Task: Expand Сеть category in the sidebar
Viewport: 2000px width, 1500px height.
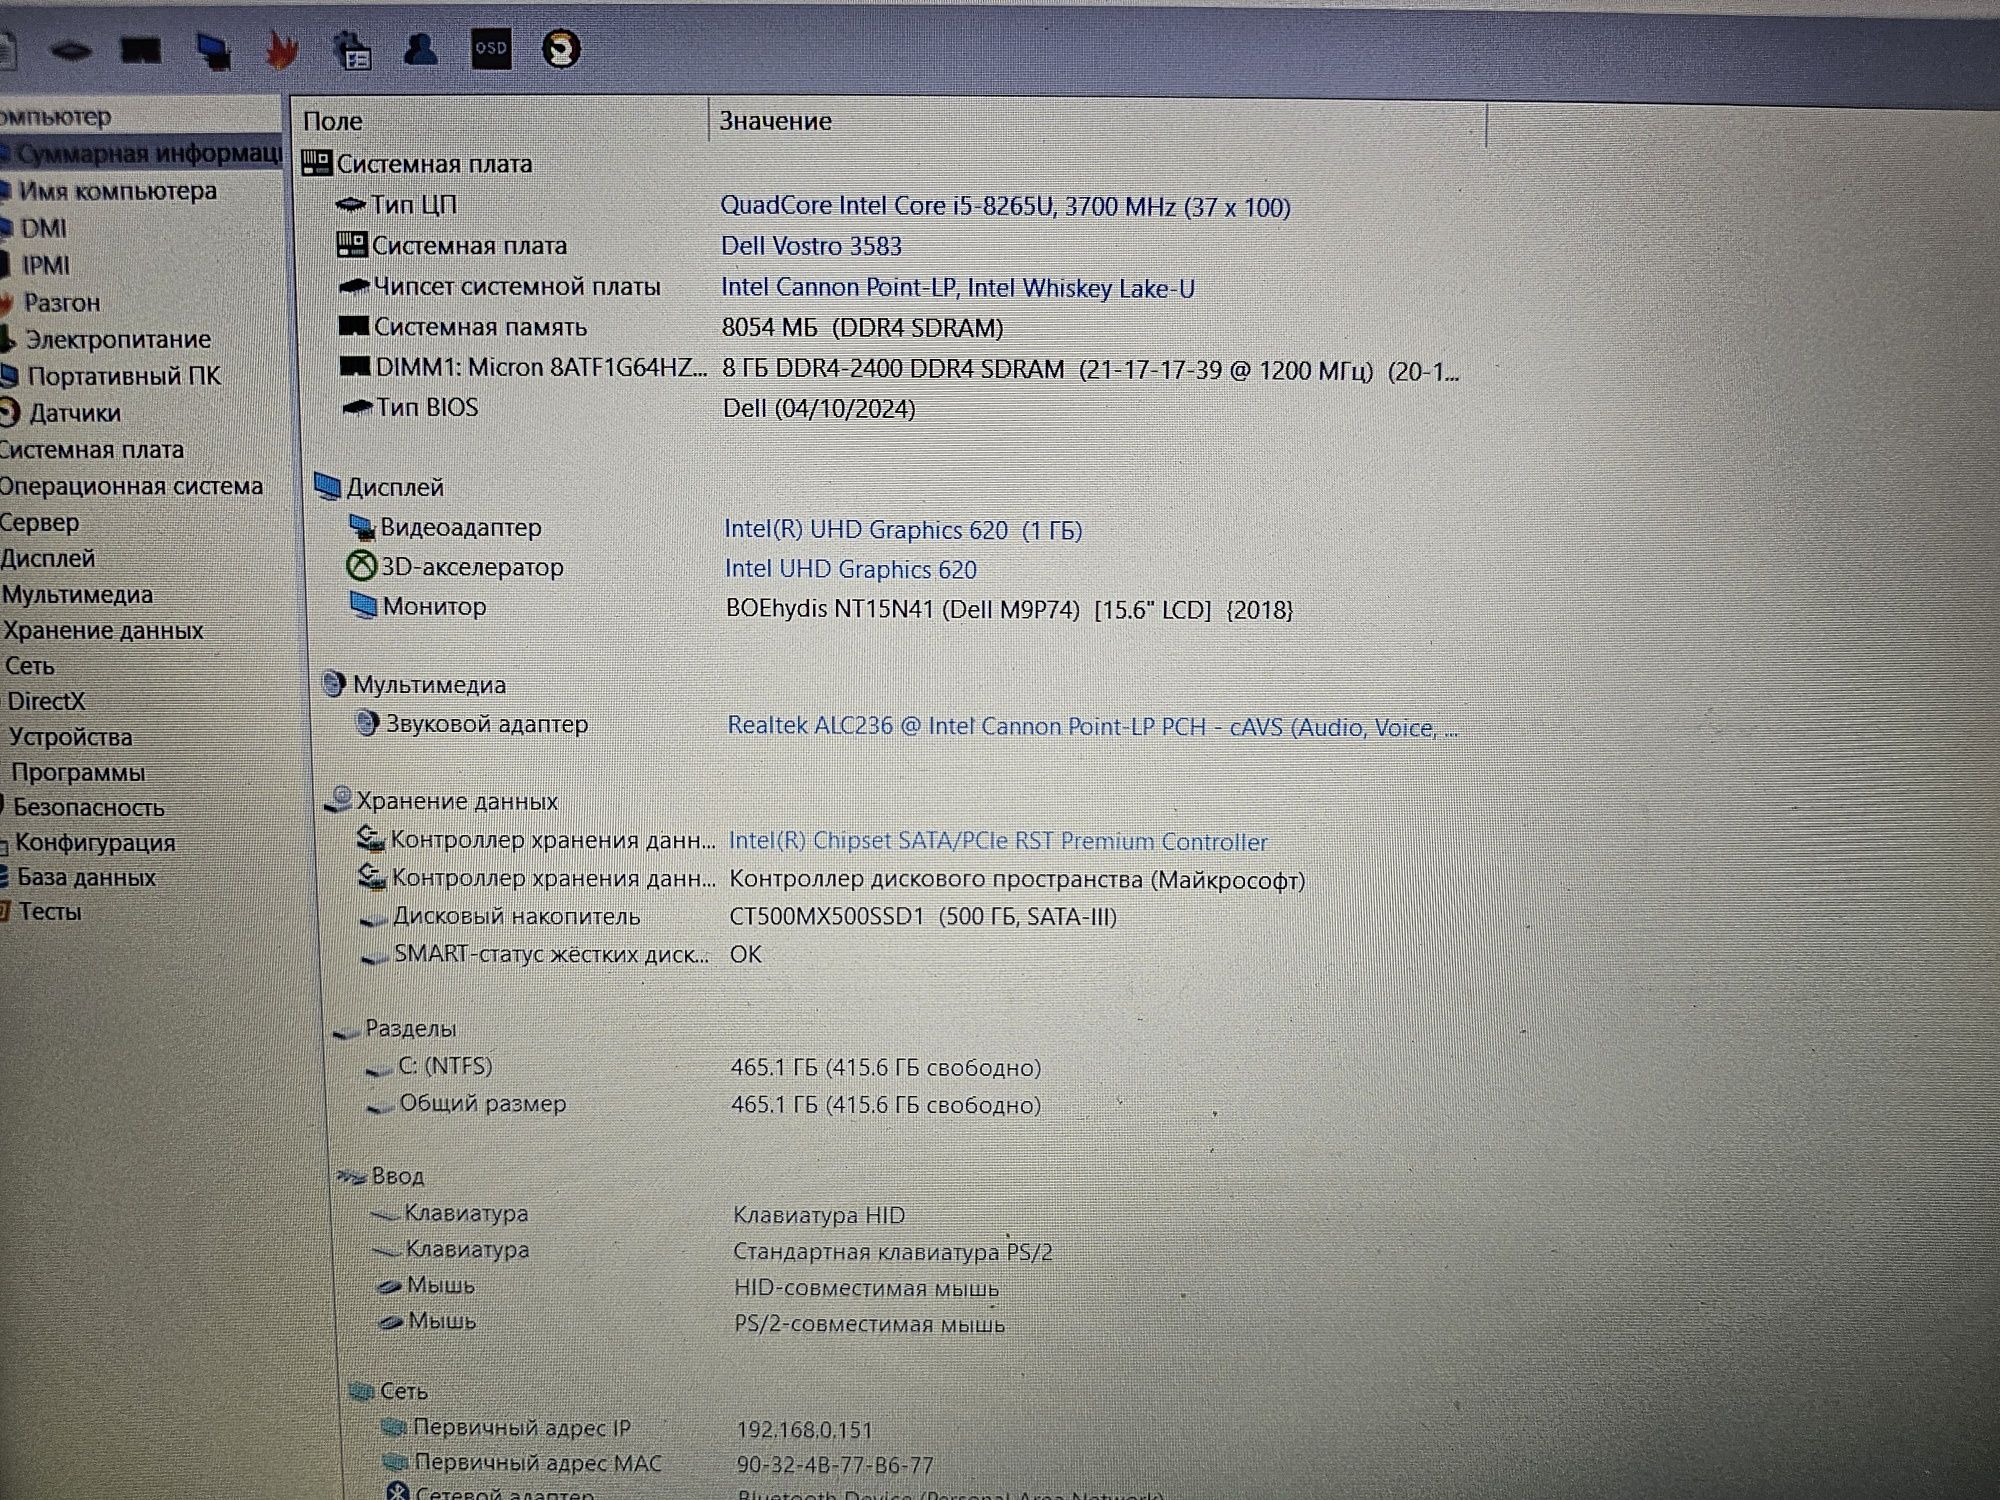Action: click(x=29, y=666)
